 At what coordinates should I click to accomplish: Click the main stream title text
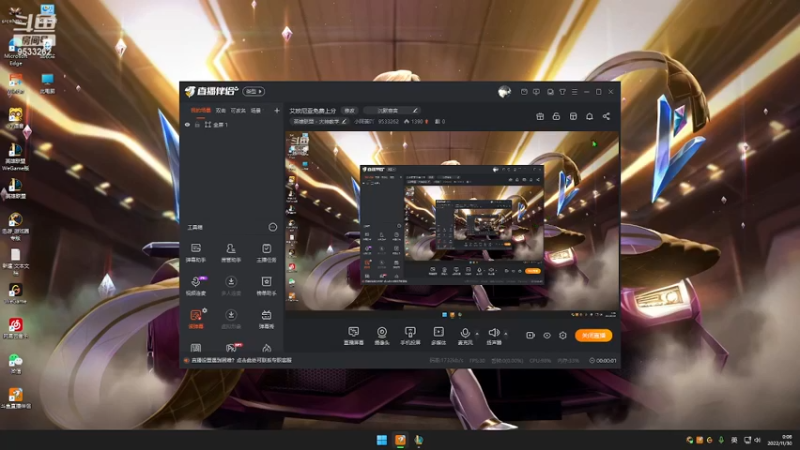click(312, 111)
